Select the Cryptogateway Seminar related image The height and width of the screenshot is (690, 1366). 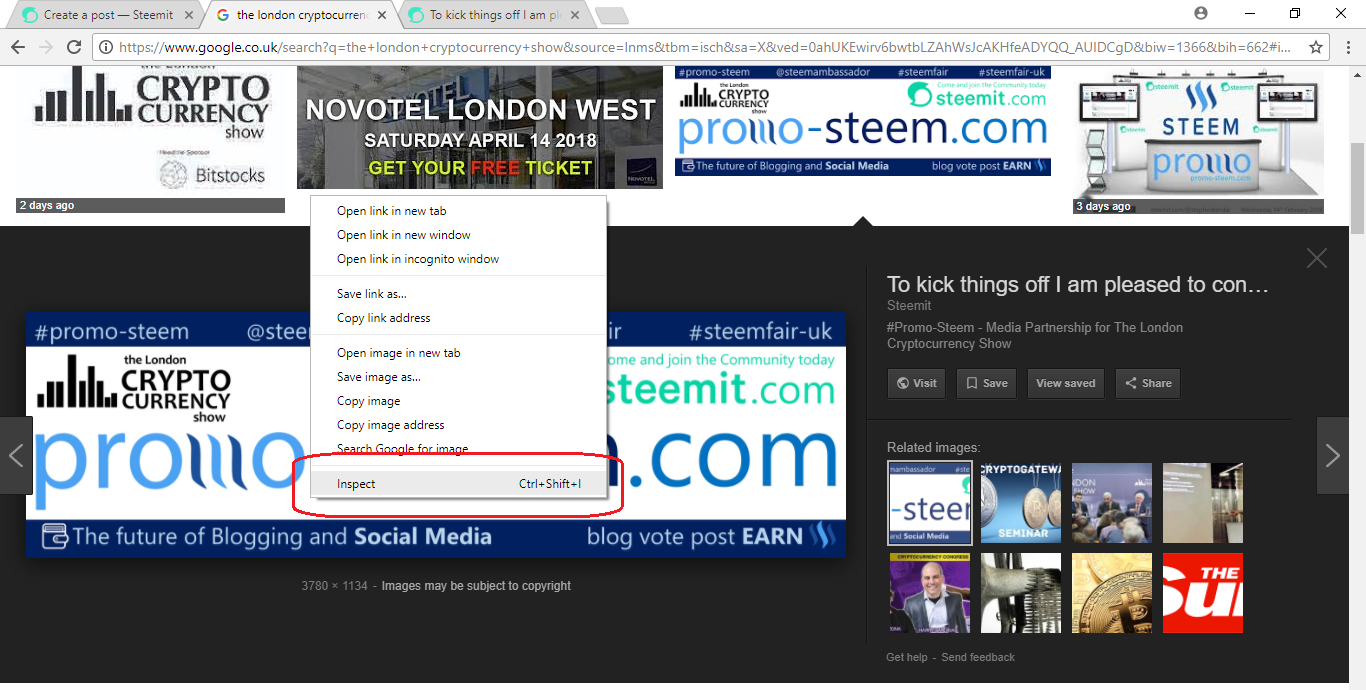pyautogui.click(x=1021, y=503)
